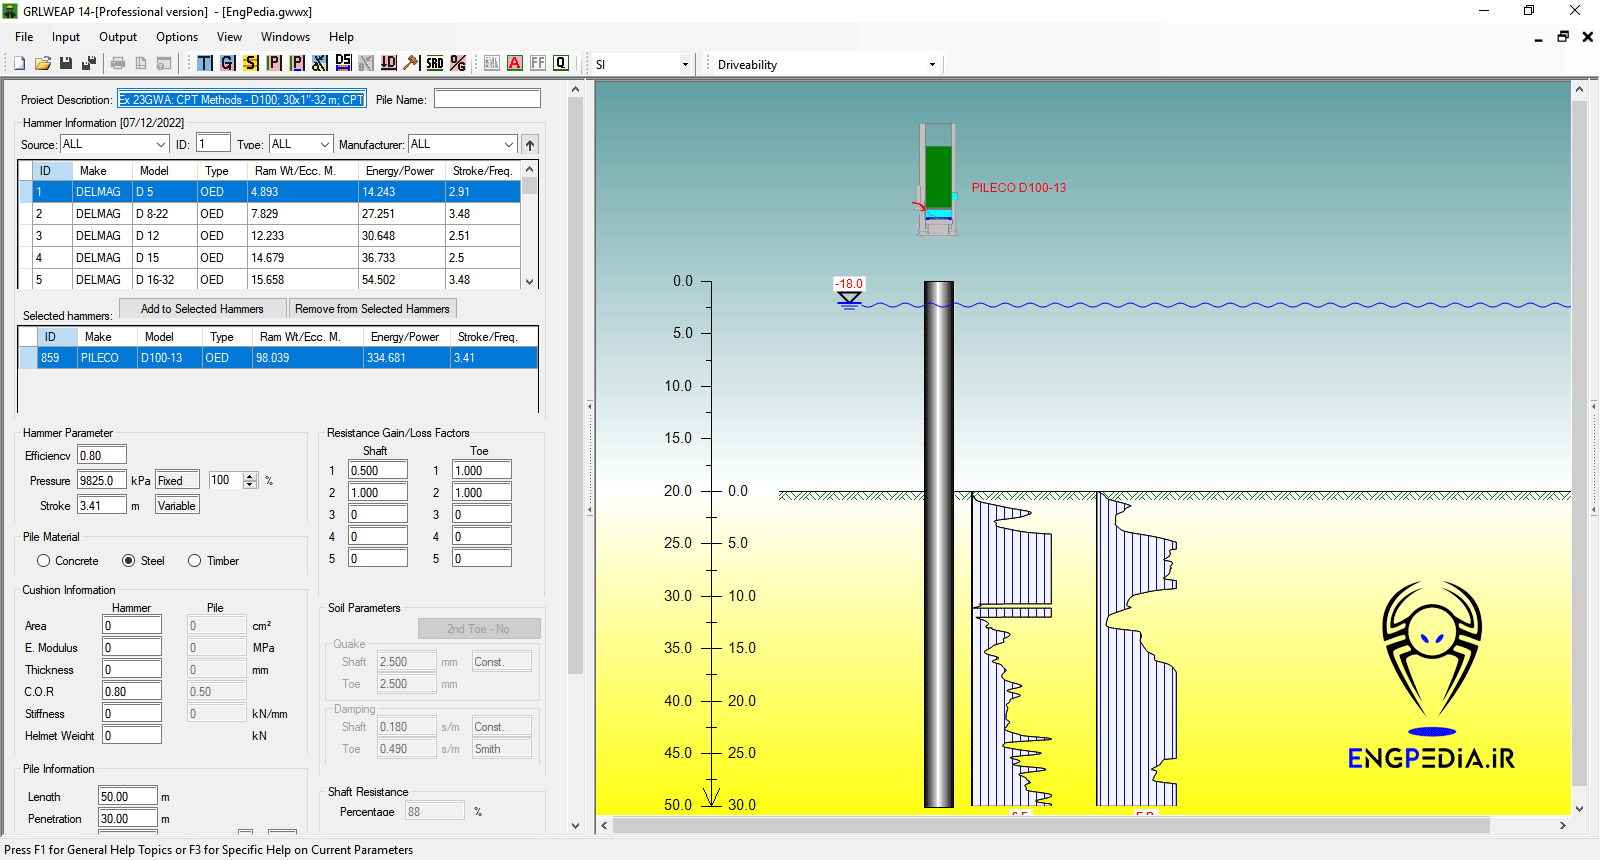Click the pressure percent spinner arrows
Viewport: 1600px width, 860px height.
(250, 481)
